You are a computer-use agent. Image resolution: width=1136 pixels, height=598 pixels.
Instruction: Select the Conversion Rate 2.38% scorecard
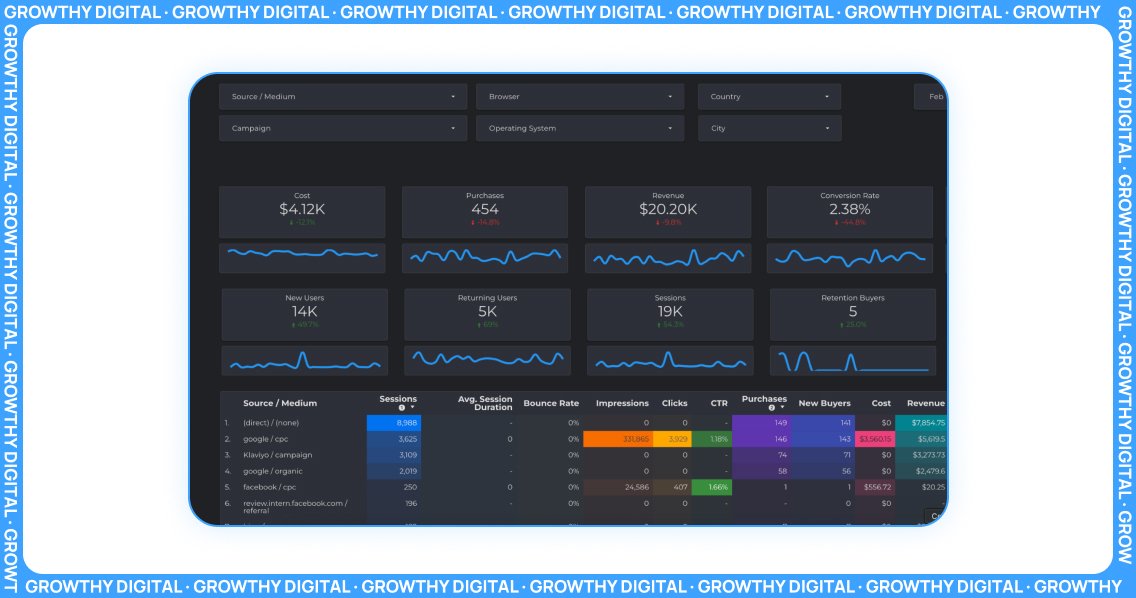(x=849, y=211)
